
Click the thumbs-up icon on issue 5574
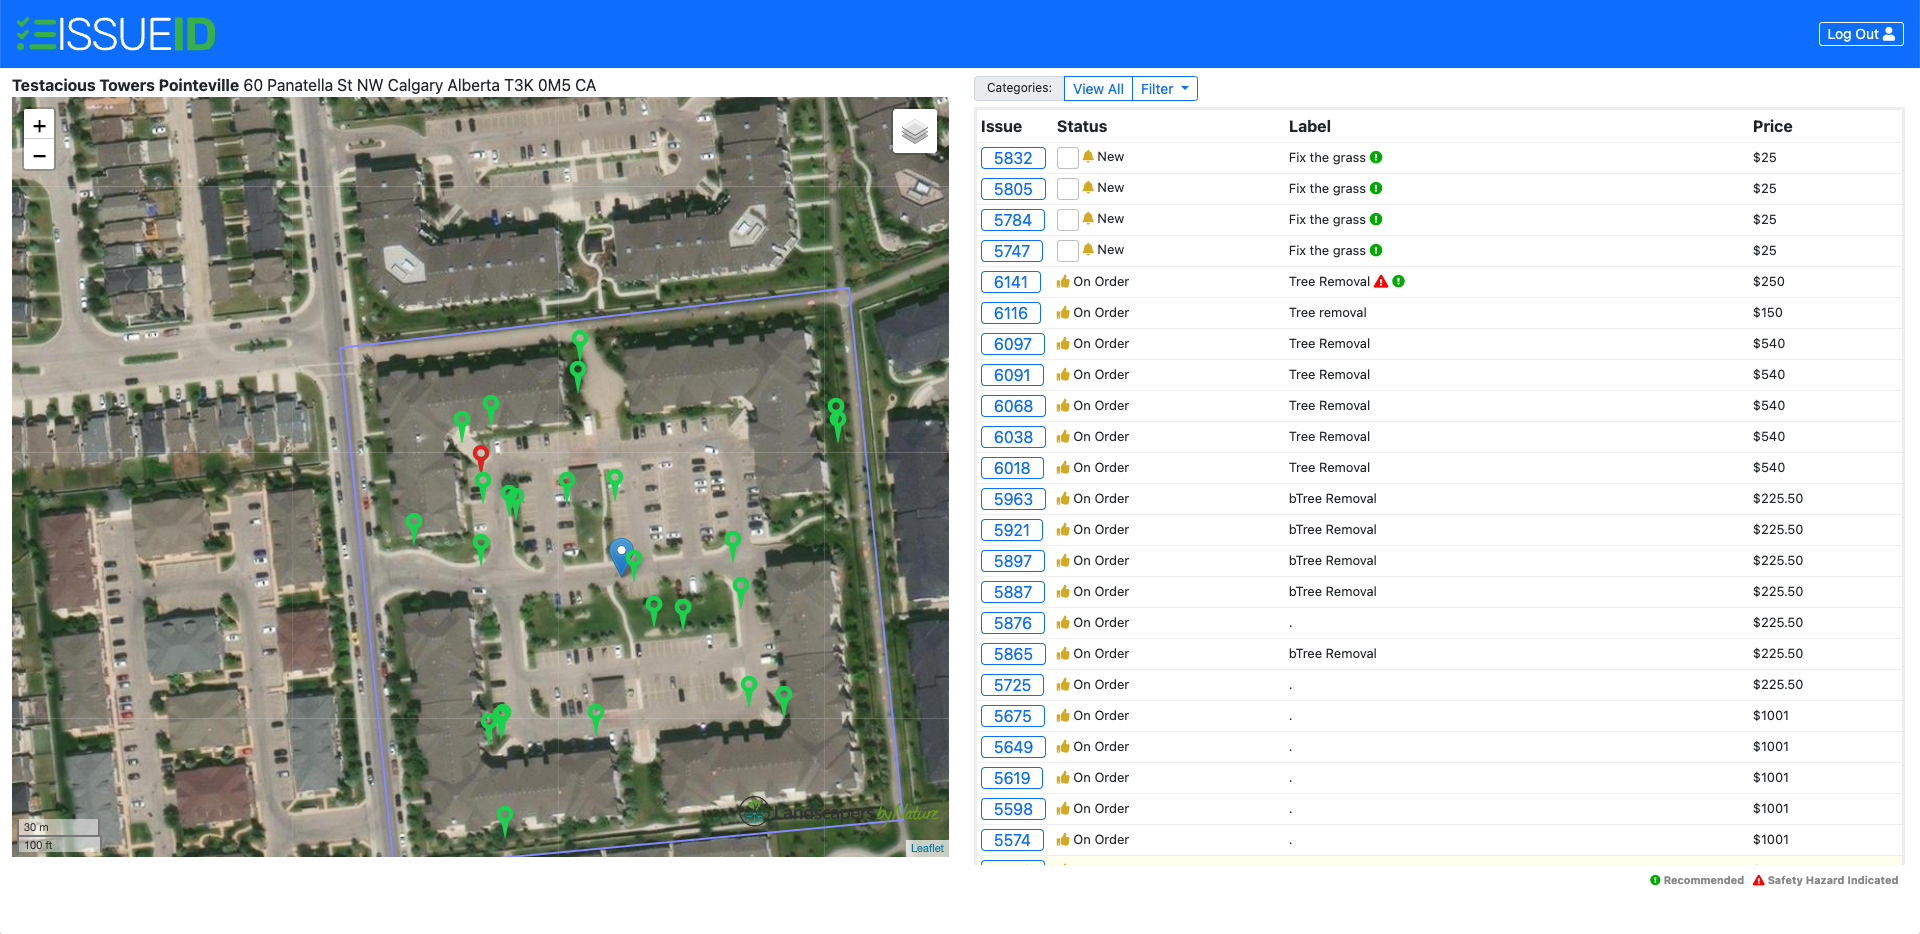1063,839
